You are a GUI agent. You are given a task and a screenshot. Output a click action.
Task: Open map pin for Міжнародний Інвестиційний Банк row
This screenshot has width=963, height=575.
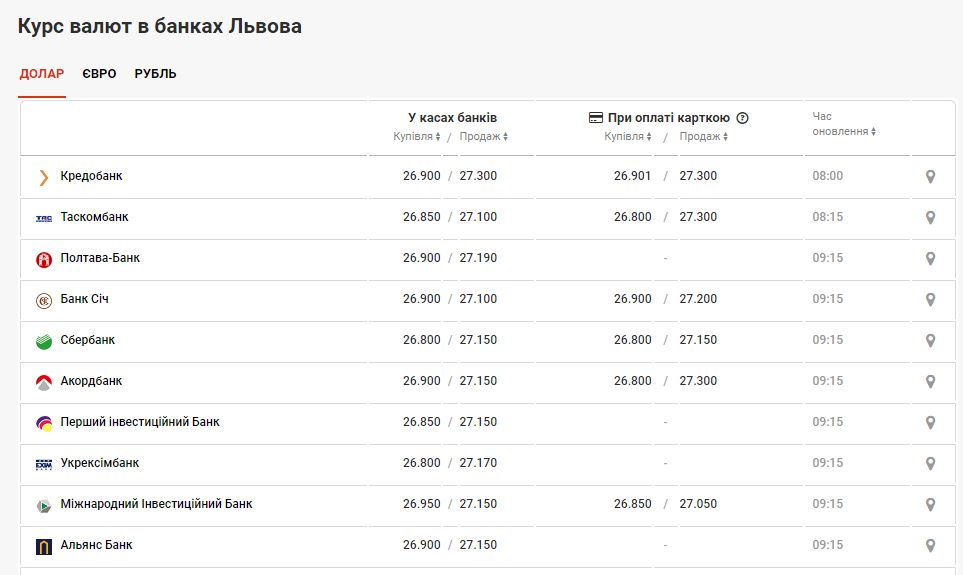click(930, 504)
